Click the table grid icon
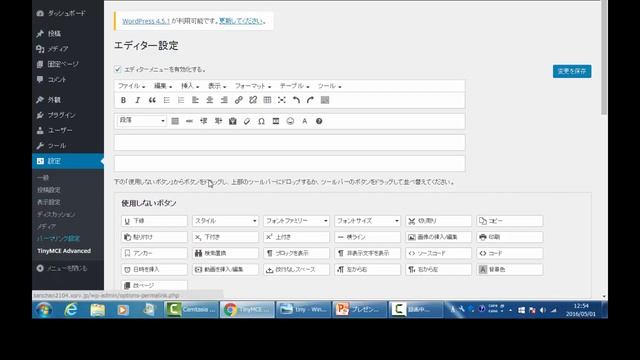The height and width of the screenshot is (360, 640). point(267,100)
